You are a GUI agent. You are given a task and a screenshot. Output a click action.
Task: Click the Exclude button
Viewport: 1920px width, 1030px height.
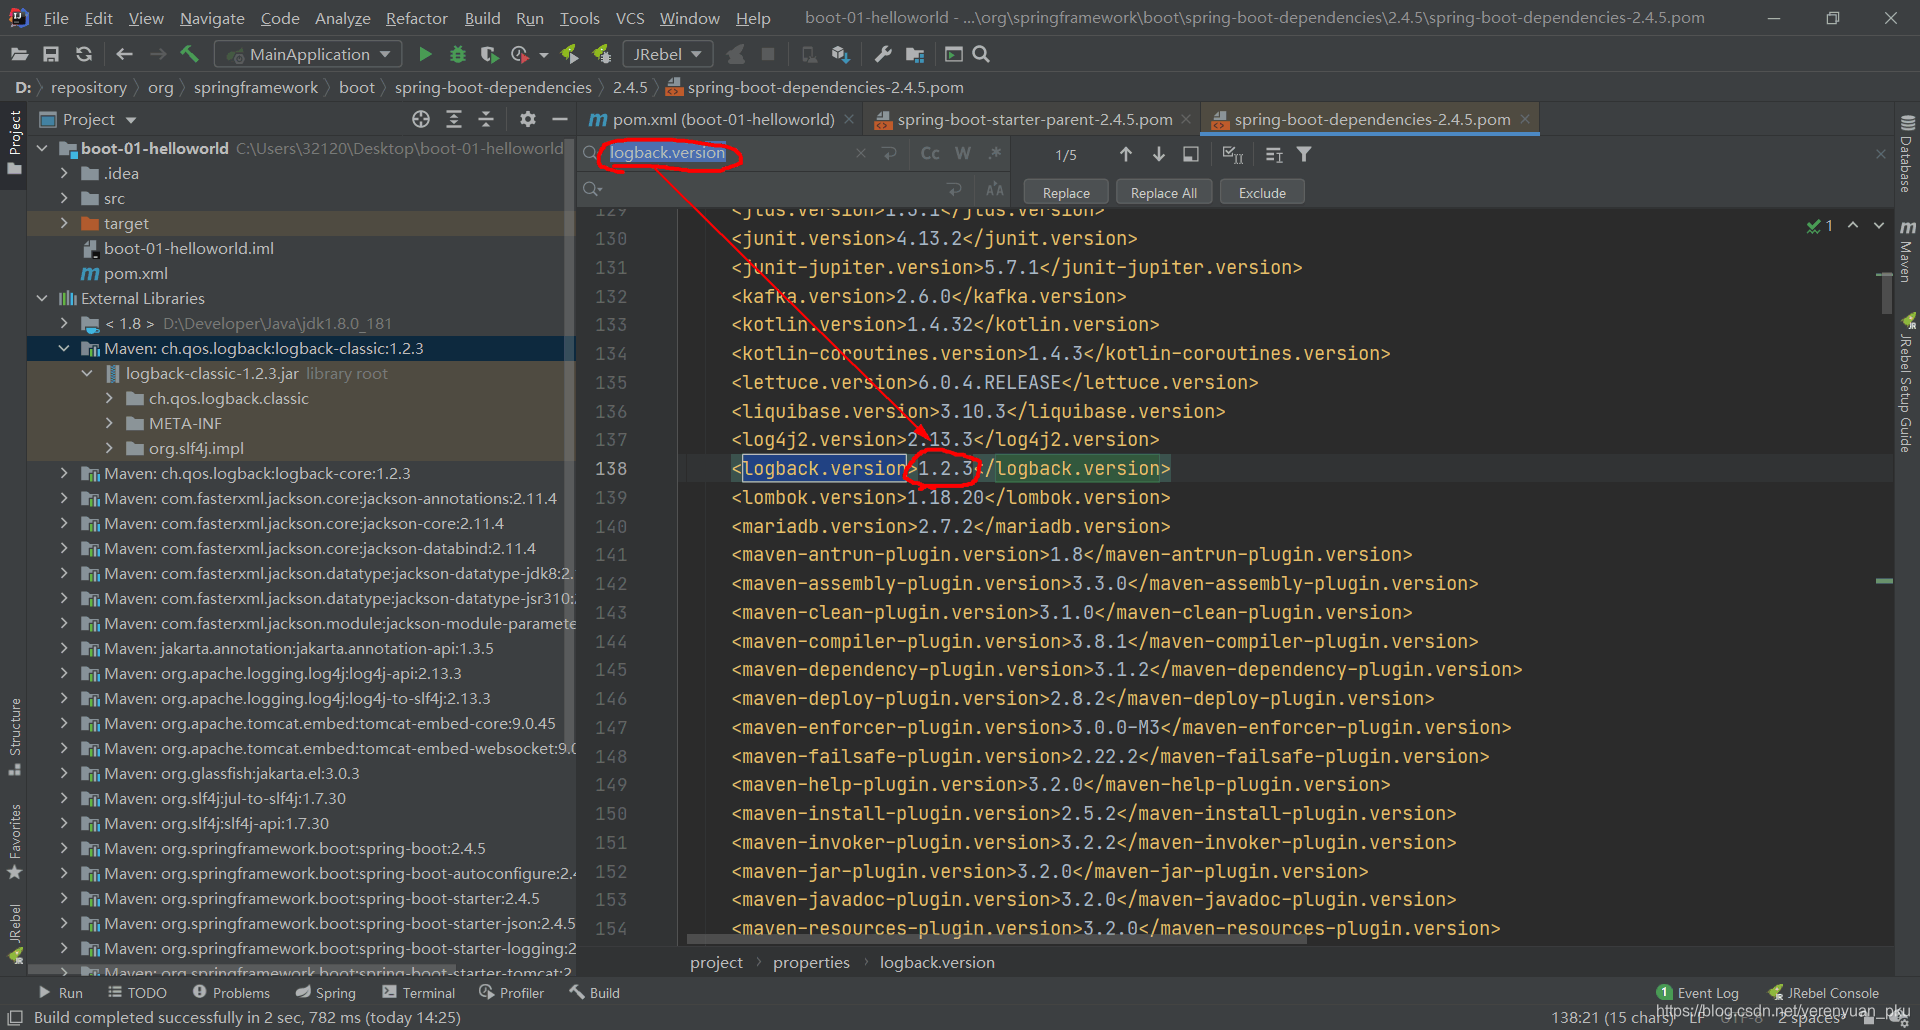(x=1262, y=192)
